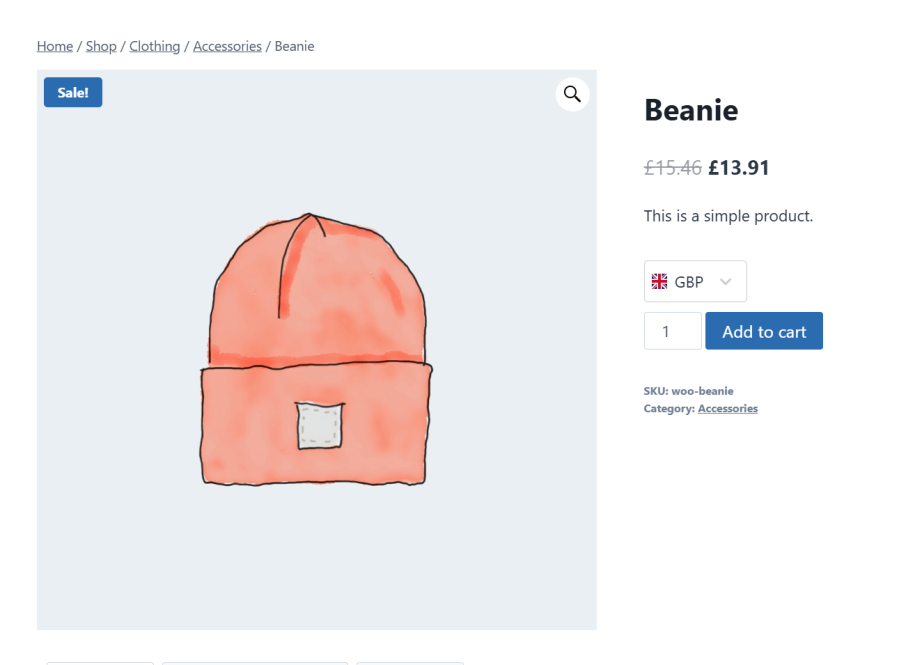
Task: Click the orange beanie product image
Action: click(316, 349)
